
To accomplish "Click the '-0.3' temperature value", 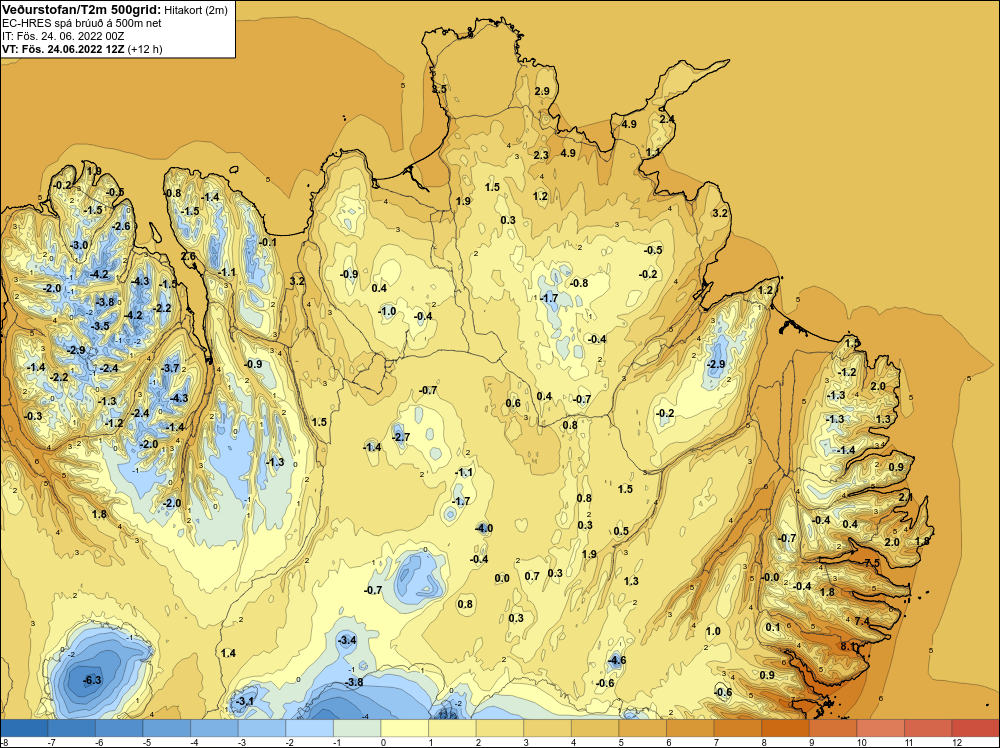I will [x=33, y=416].
